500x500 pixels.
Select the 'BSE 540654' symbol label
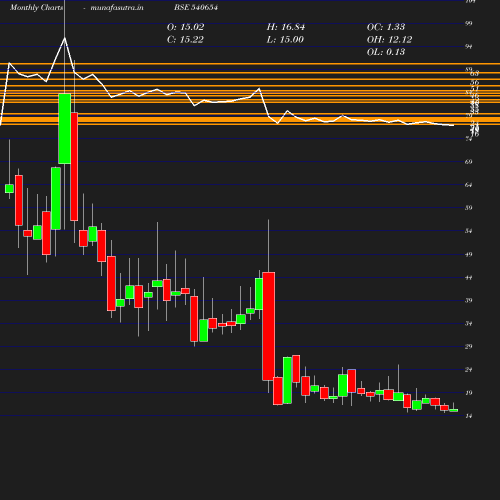(x=196, y=7)
